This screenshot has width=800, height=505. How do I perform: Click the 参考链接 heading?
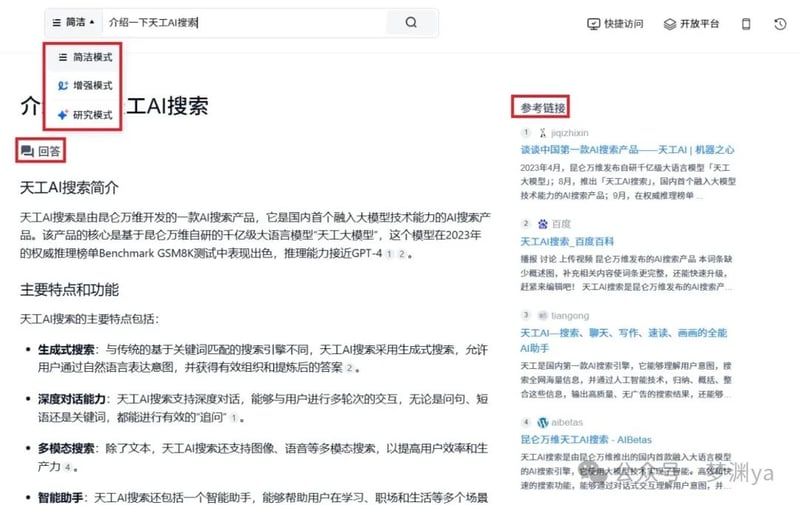point(542,108)
